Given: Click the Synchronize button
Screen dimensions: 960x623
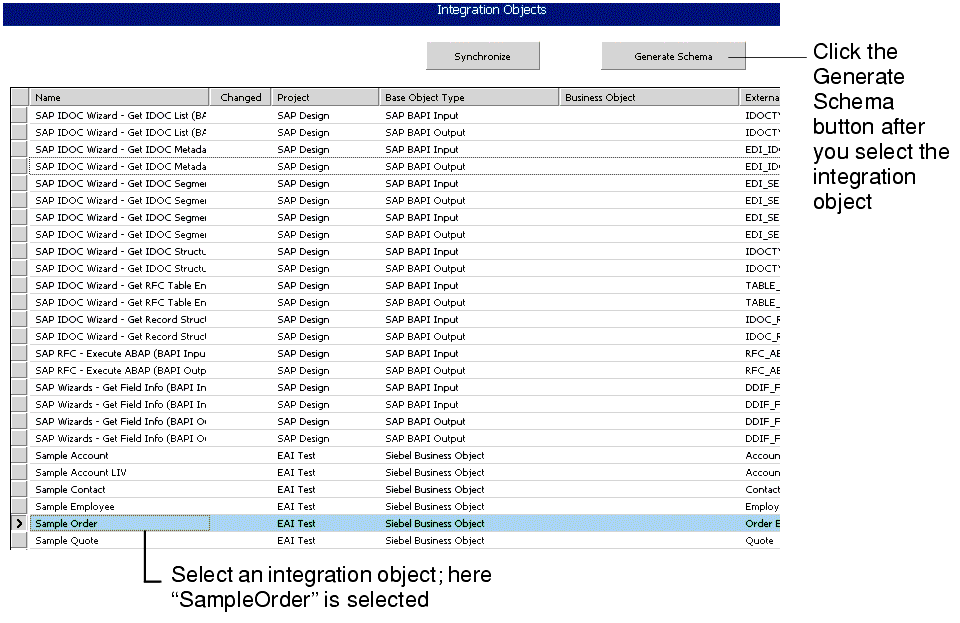Looking at the screenshot, I should tap(482, 56).
